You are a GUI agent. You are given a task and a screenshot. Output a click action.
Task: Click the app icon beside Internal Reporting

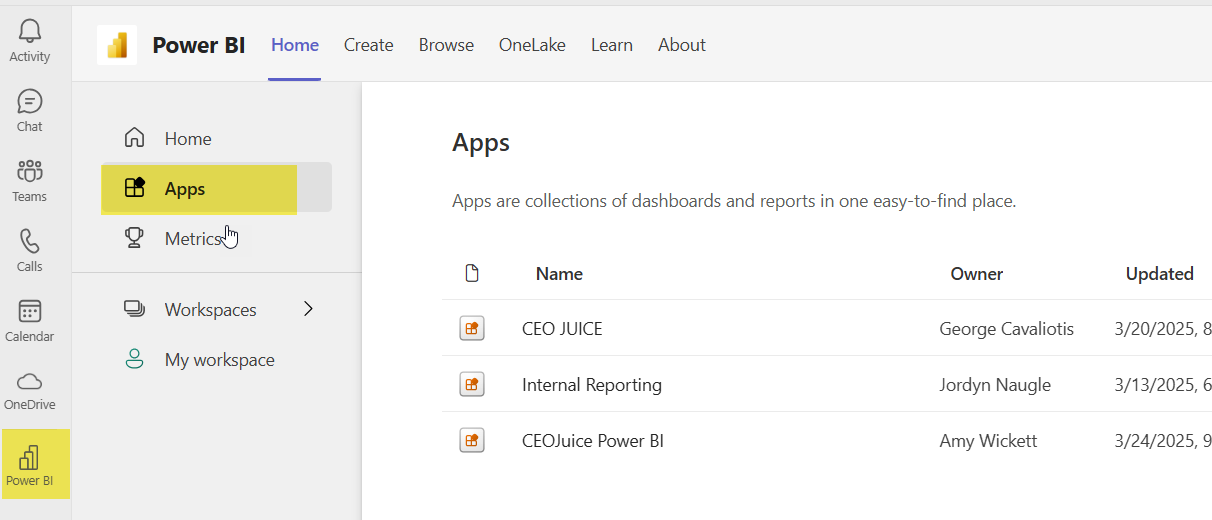472,384
